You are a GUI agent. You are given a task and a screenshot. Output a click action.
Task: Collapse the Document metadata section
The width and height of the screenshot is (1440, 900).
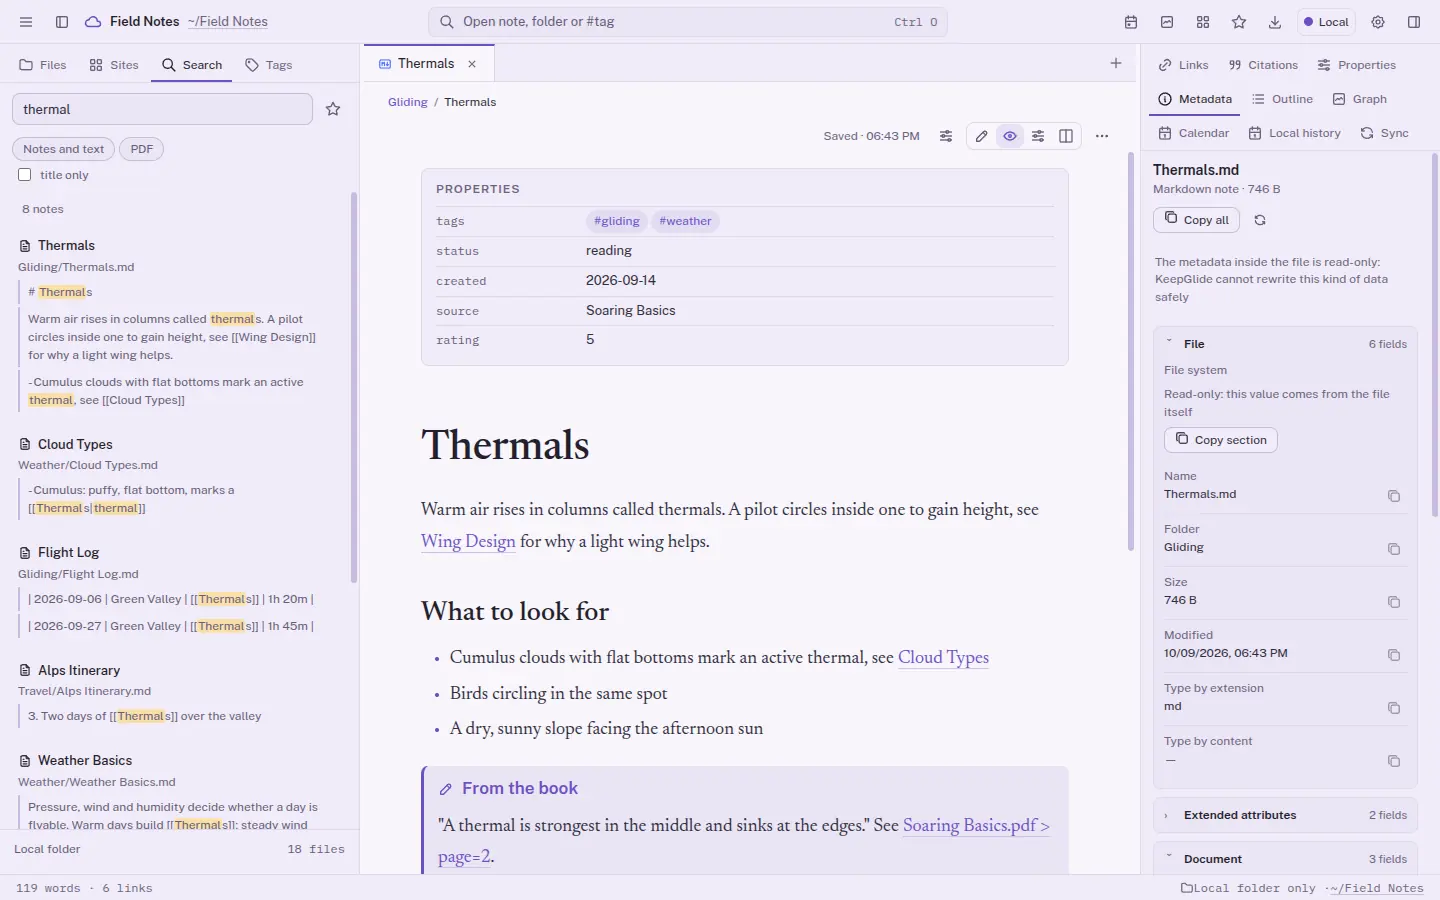pyautogui.click(x=1285, y=859)
